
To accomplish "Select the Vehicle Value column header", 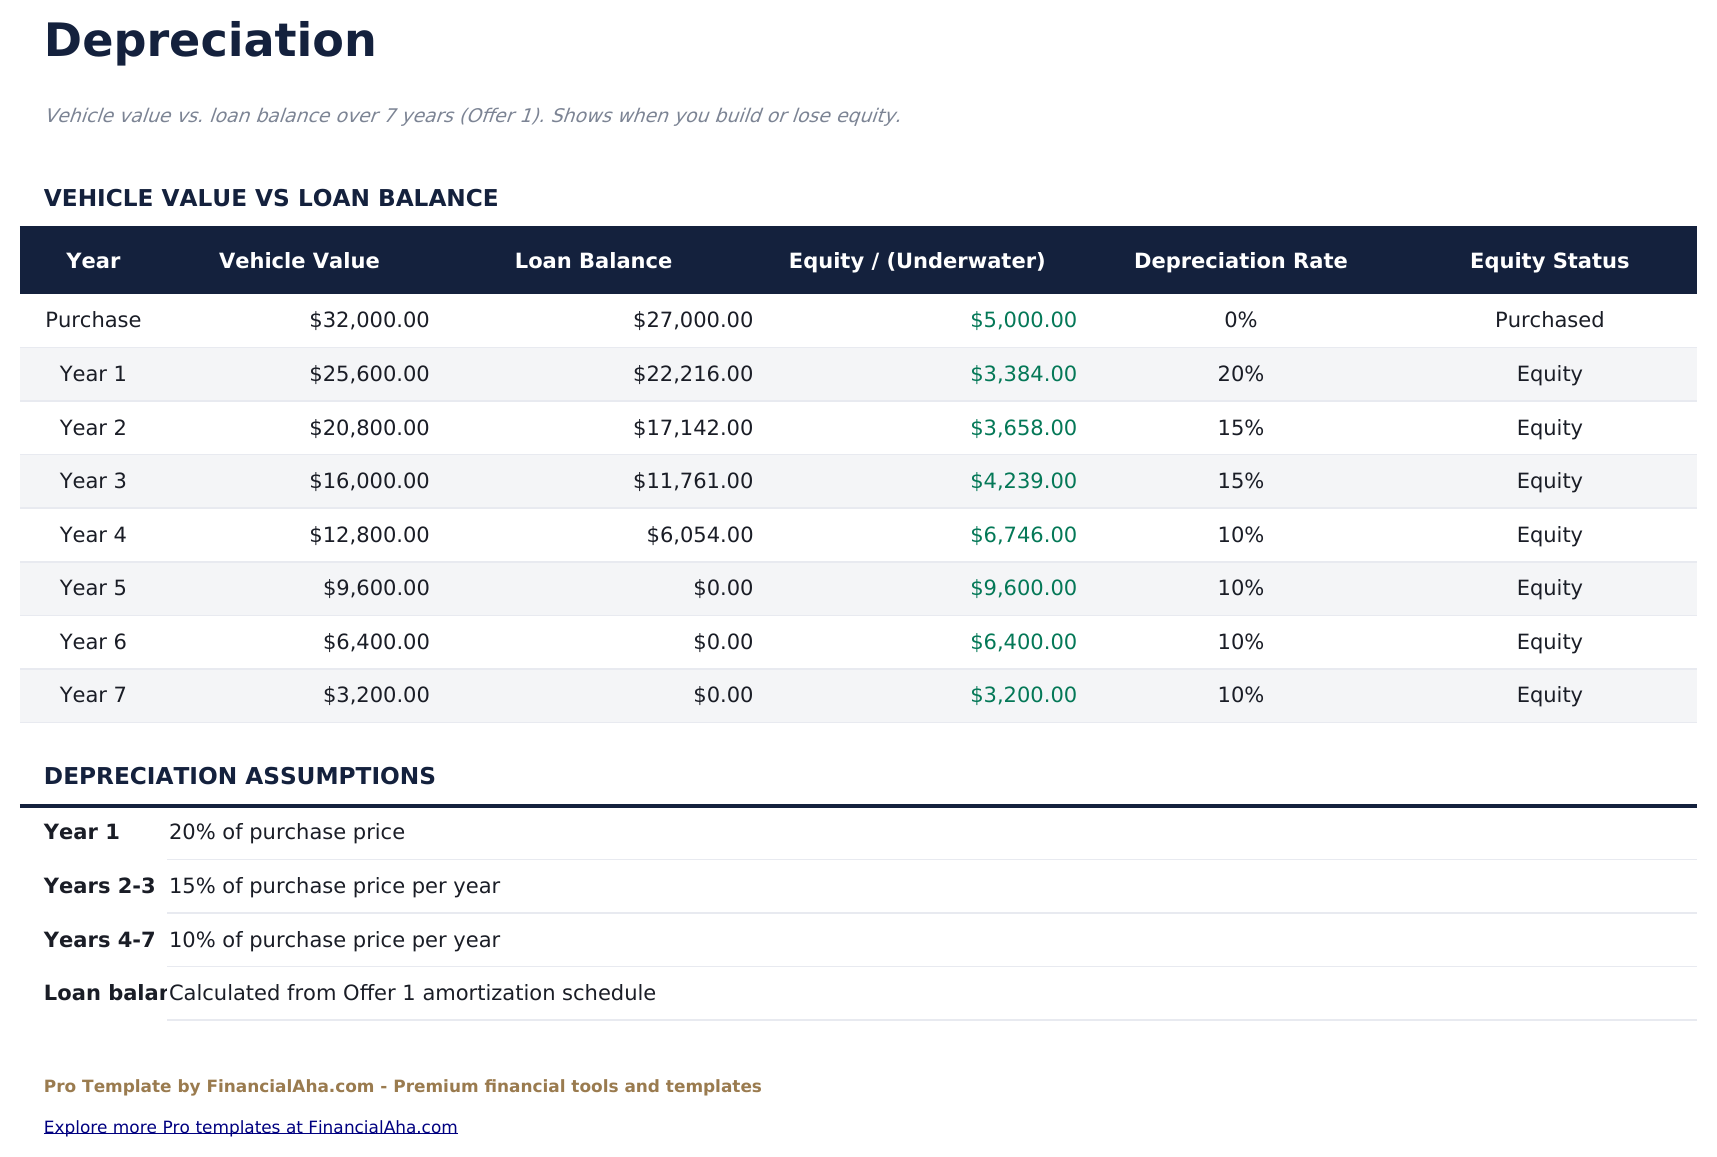I will [298, 260].
